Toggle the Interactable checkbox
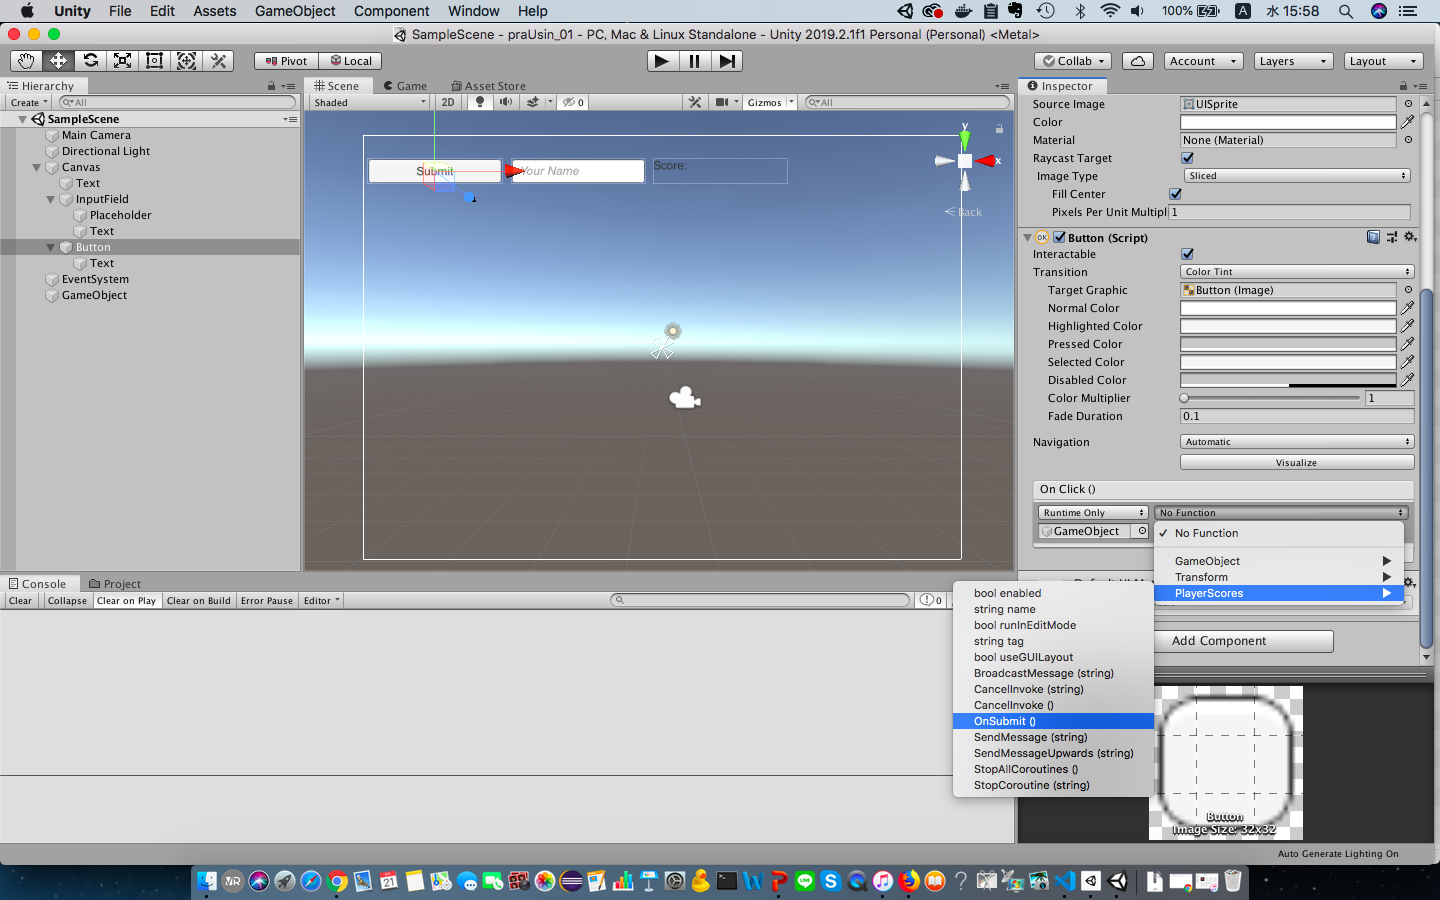1440x900 pixels. click(x=1187, y=254)
